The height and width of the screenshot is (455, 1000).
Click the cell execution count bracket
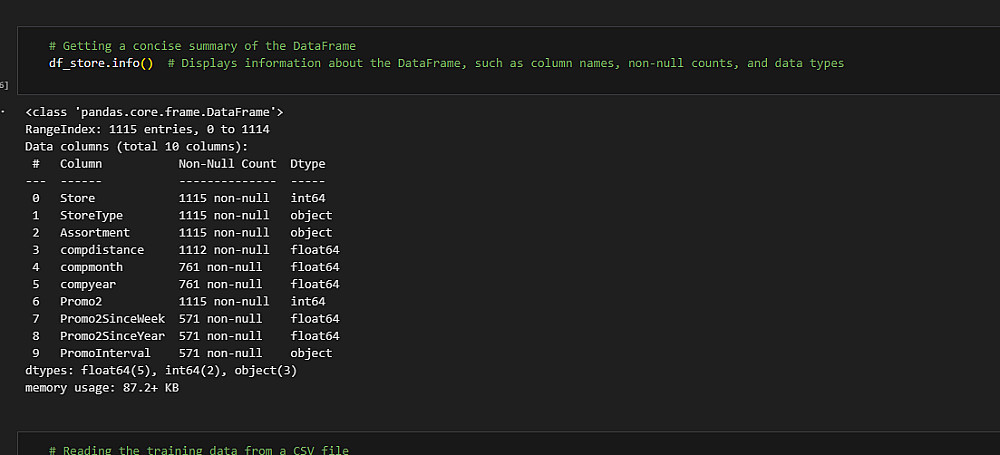4,85
